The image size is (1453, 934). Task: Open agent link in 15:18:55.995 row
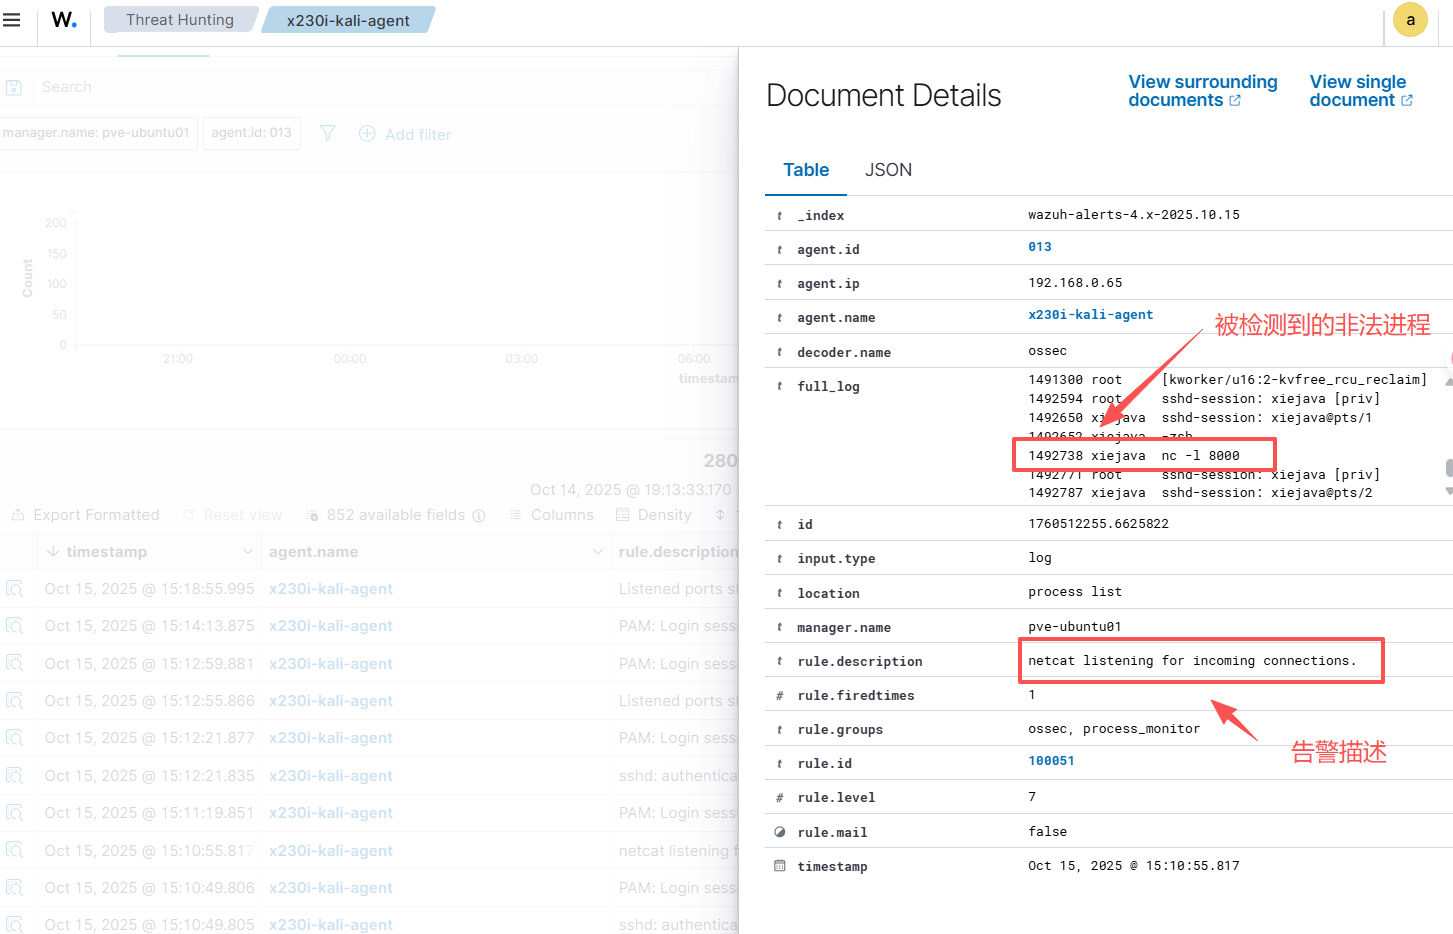(x=331, y=589)
